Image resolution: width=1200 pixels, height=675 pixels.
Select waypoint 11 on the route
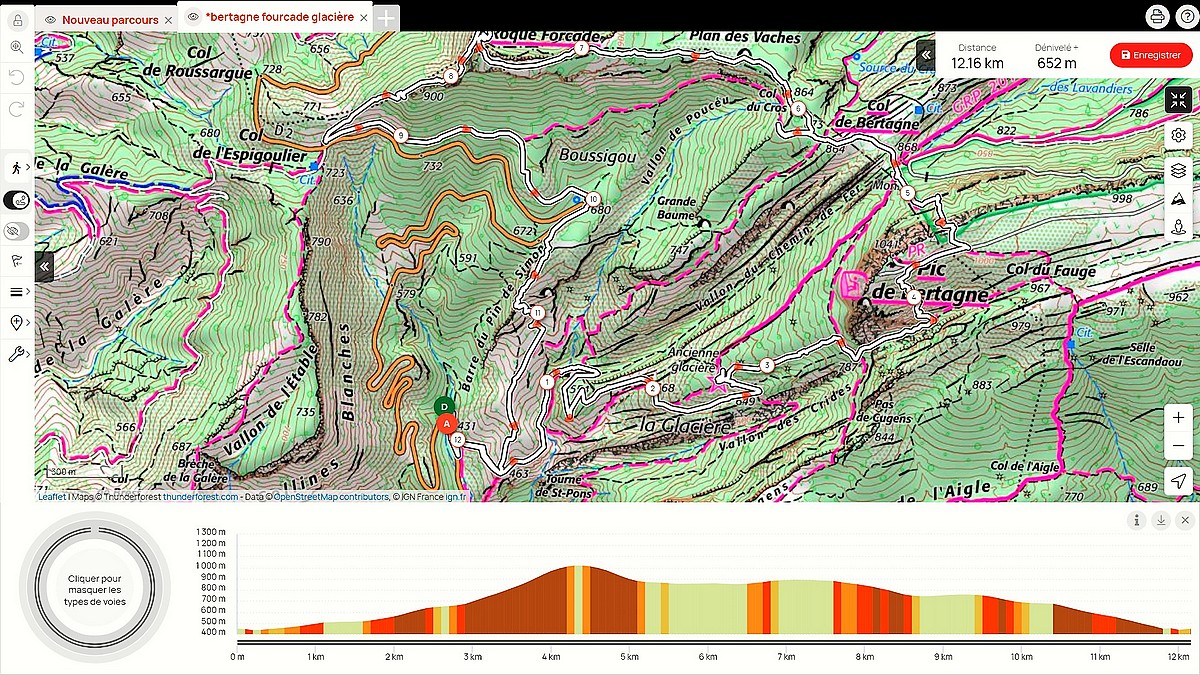click(x=537, y=313)
